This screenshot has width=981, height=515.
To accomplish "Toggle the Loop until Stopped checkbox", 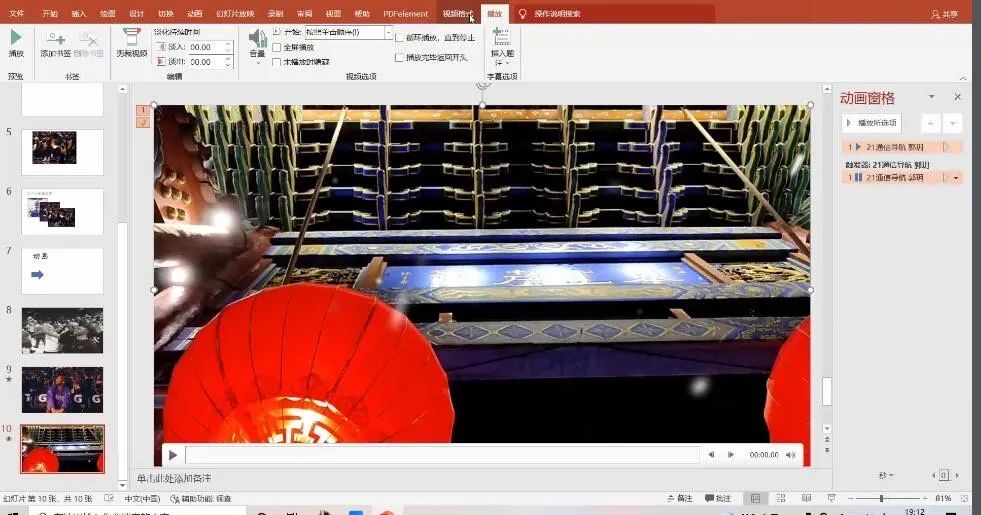I will point(400,38).
